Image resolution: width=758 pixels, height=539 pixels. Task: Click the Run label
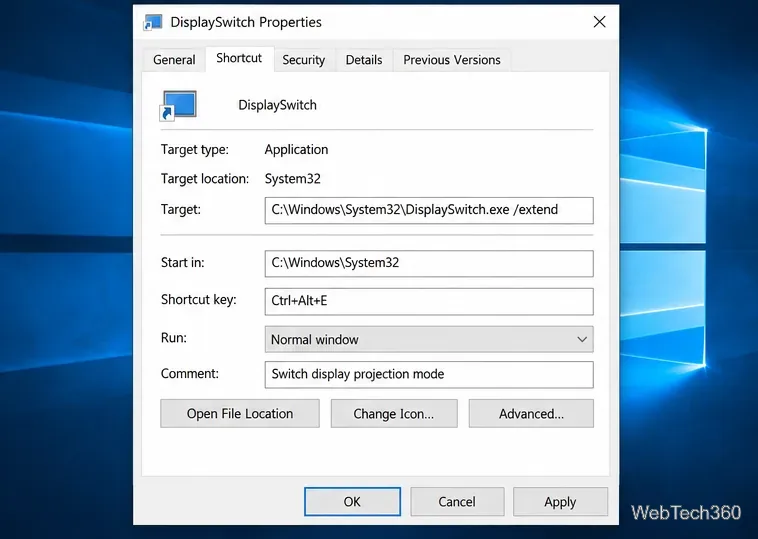[174, 337]
